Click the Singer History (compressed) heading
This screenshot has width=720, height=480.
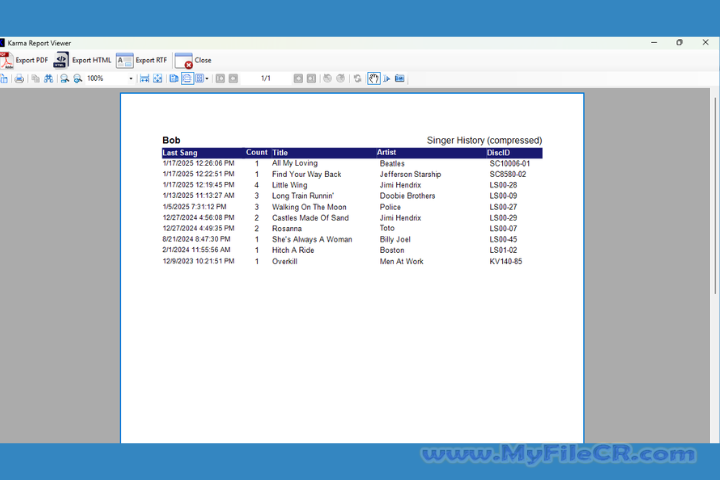[x=484, y=140]
